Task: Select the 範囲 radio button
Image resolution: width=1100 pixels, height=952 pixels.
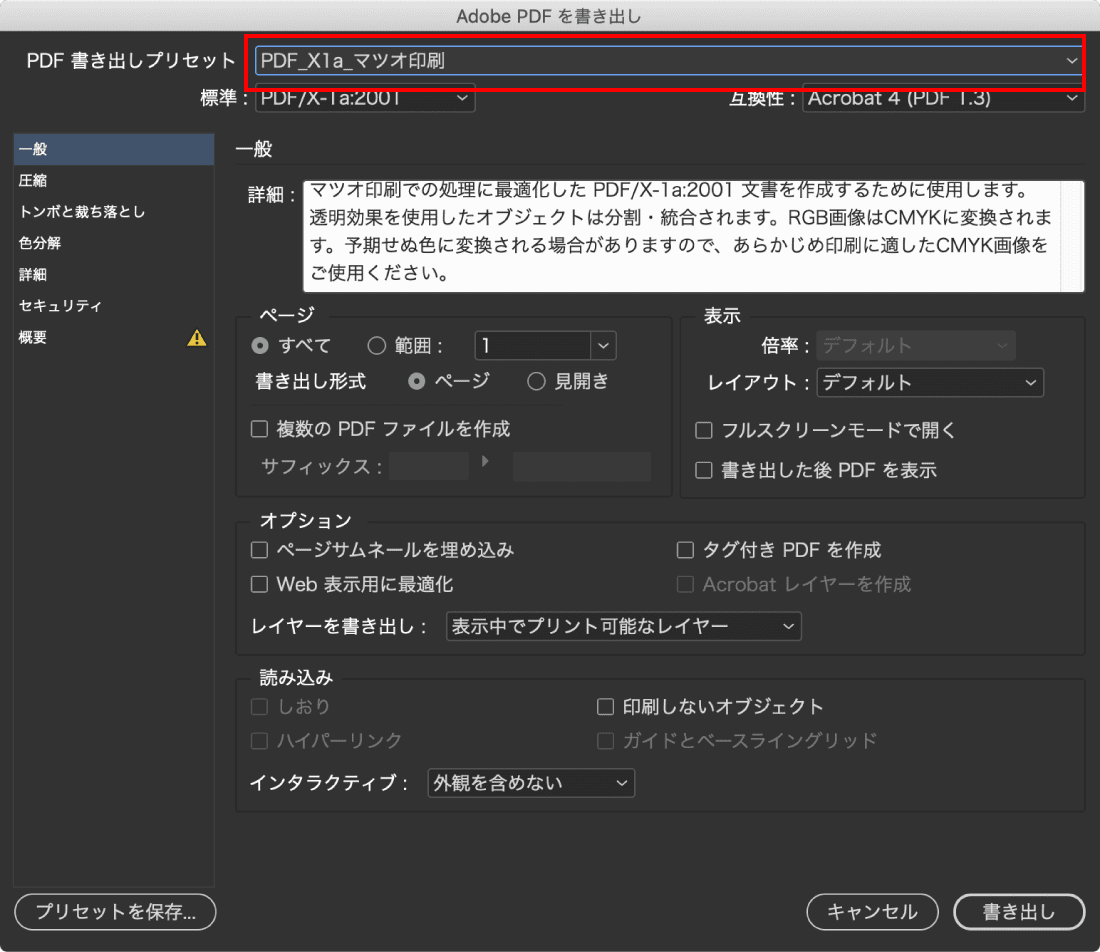Action: coord(377,345)
